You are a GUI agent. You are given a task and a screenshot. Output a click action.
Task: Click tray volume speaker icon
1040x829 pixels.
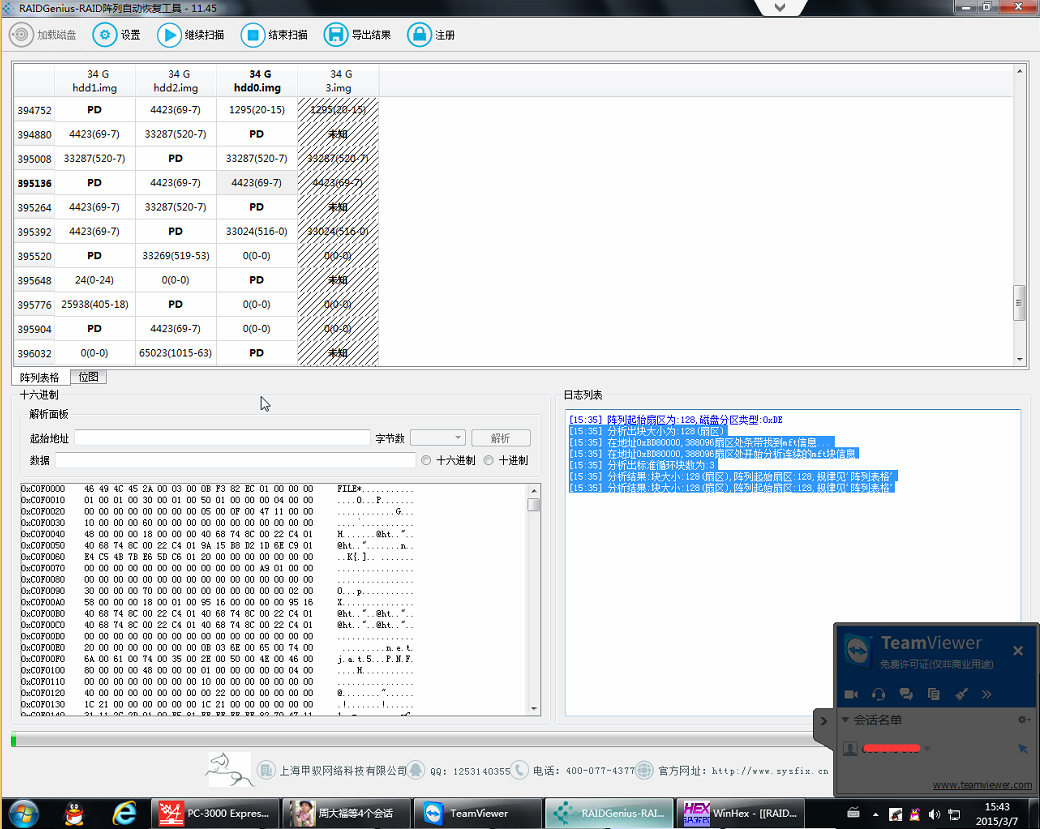[x=934, y=814]
